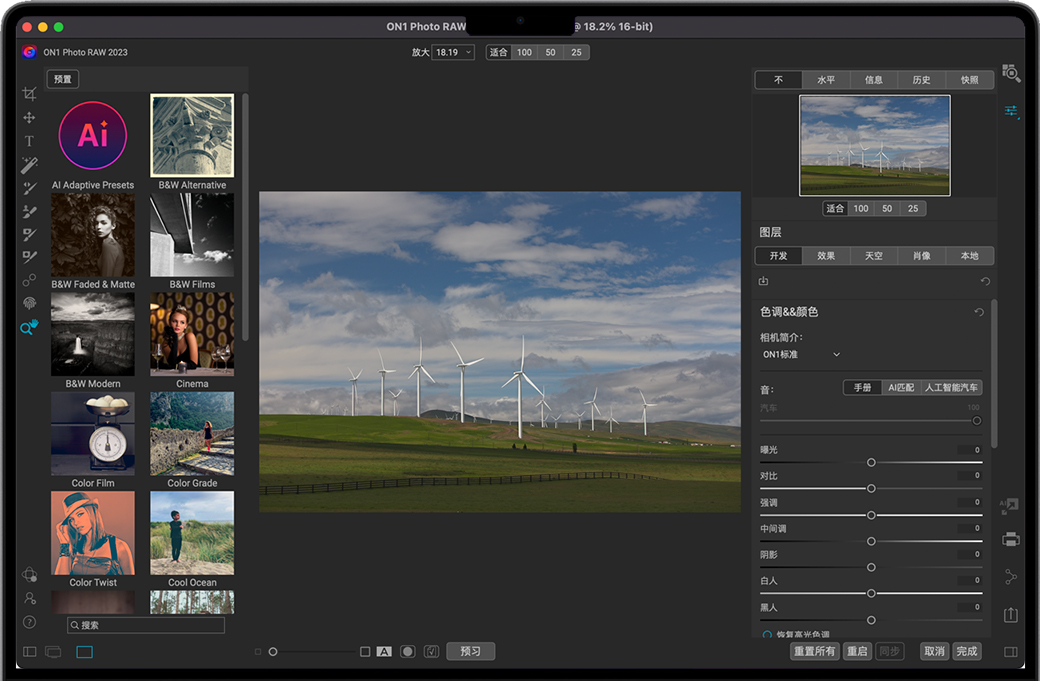The height and width of the screenshot is (681, 1040).
Task: Select the Move/Transform tool
Action: tap(29, 118)
